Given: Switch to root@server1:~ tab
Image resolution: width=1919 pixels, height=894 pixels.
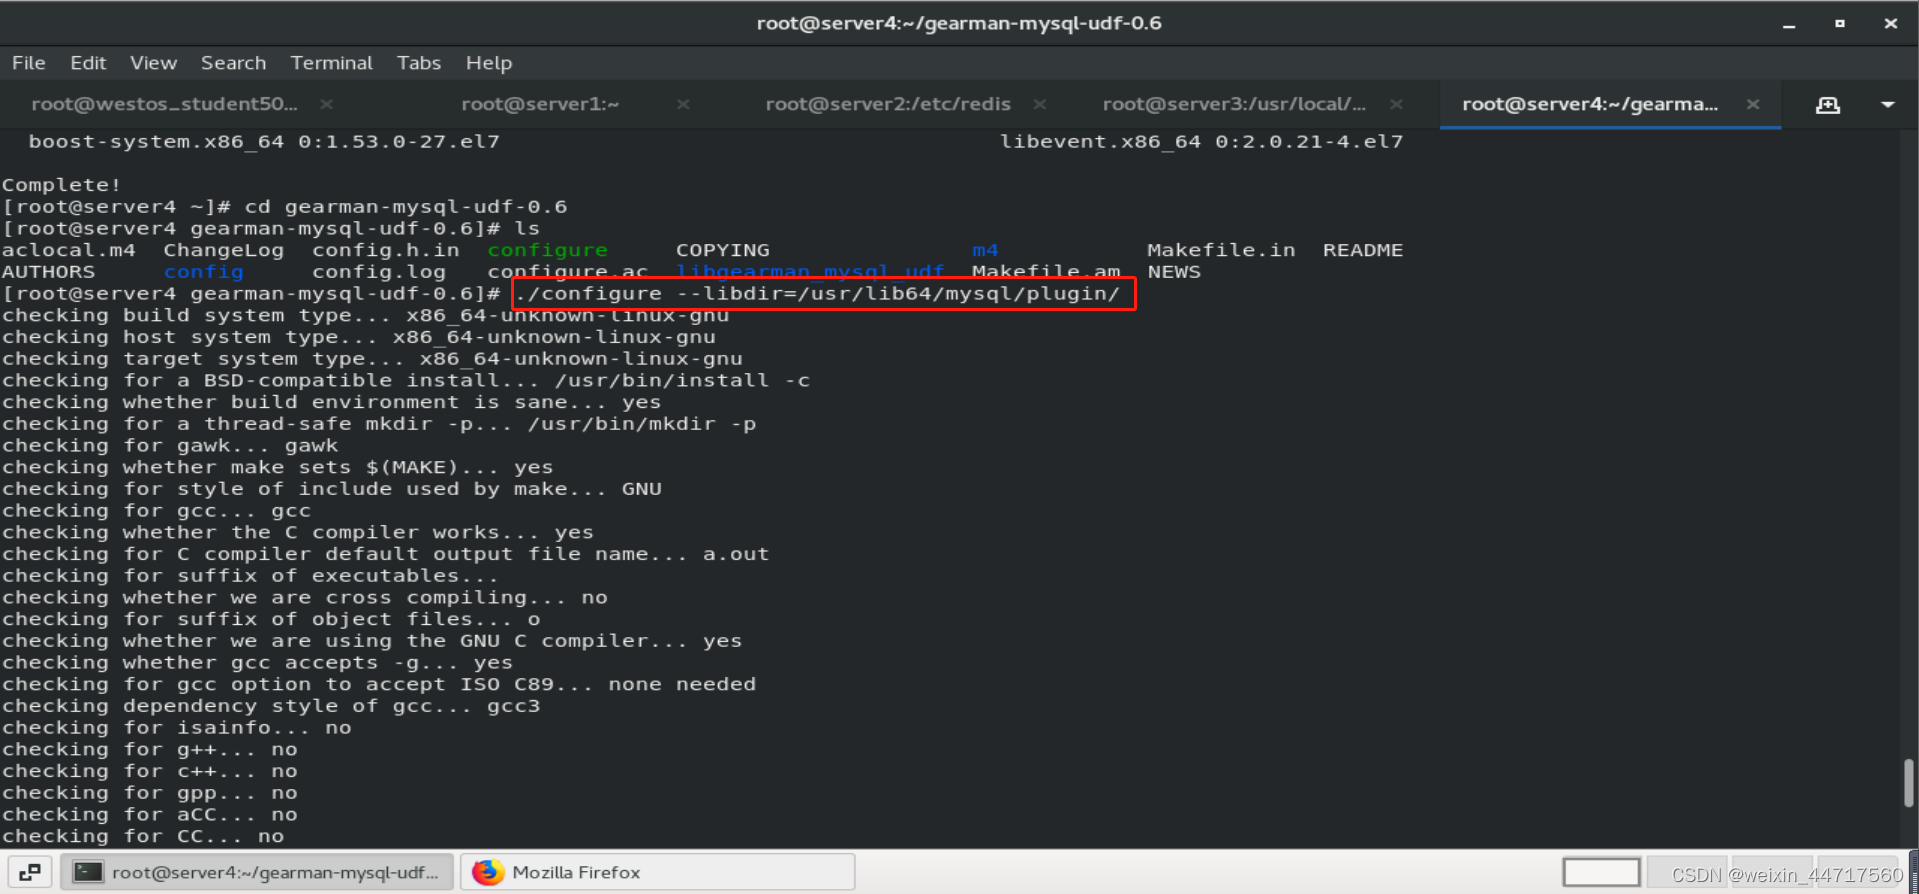Looking at the screenshot, I should [x=540, y=104].
